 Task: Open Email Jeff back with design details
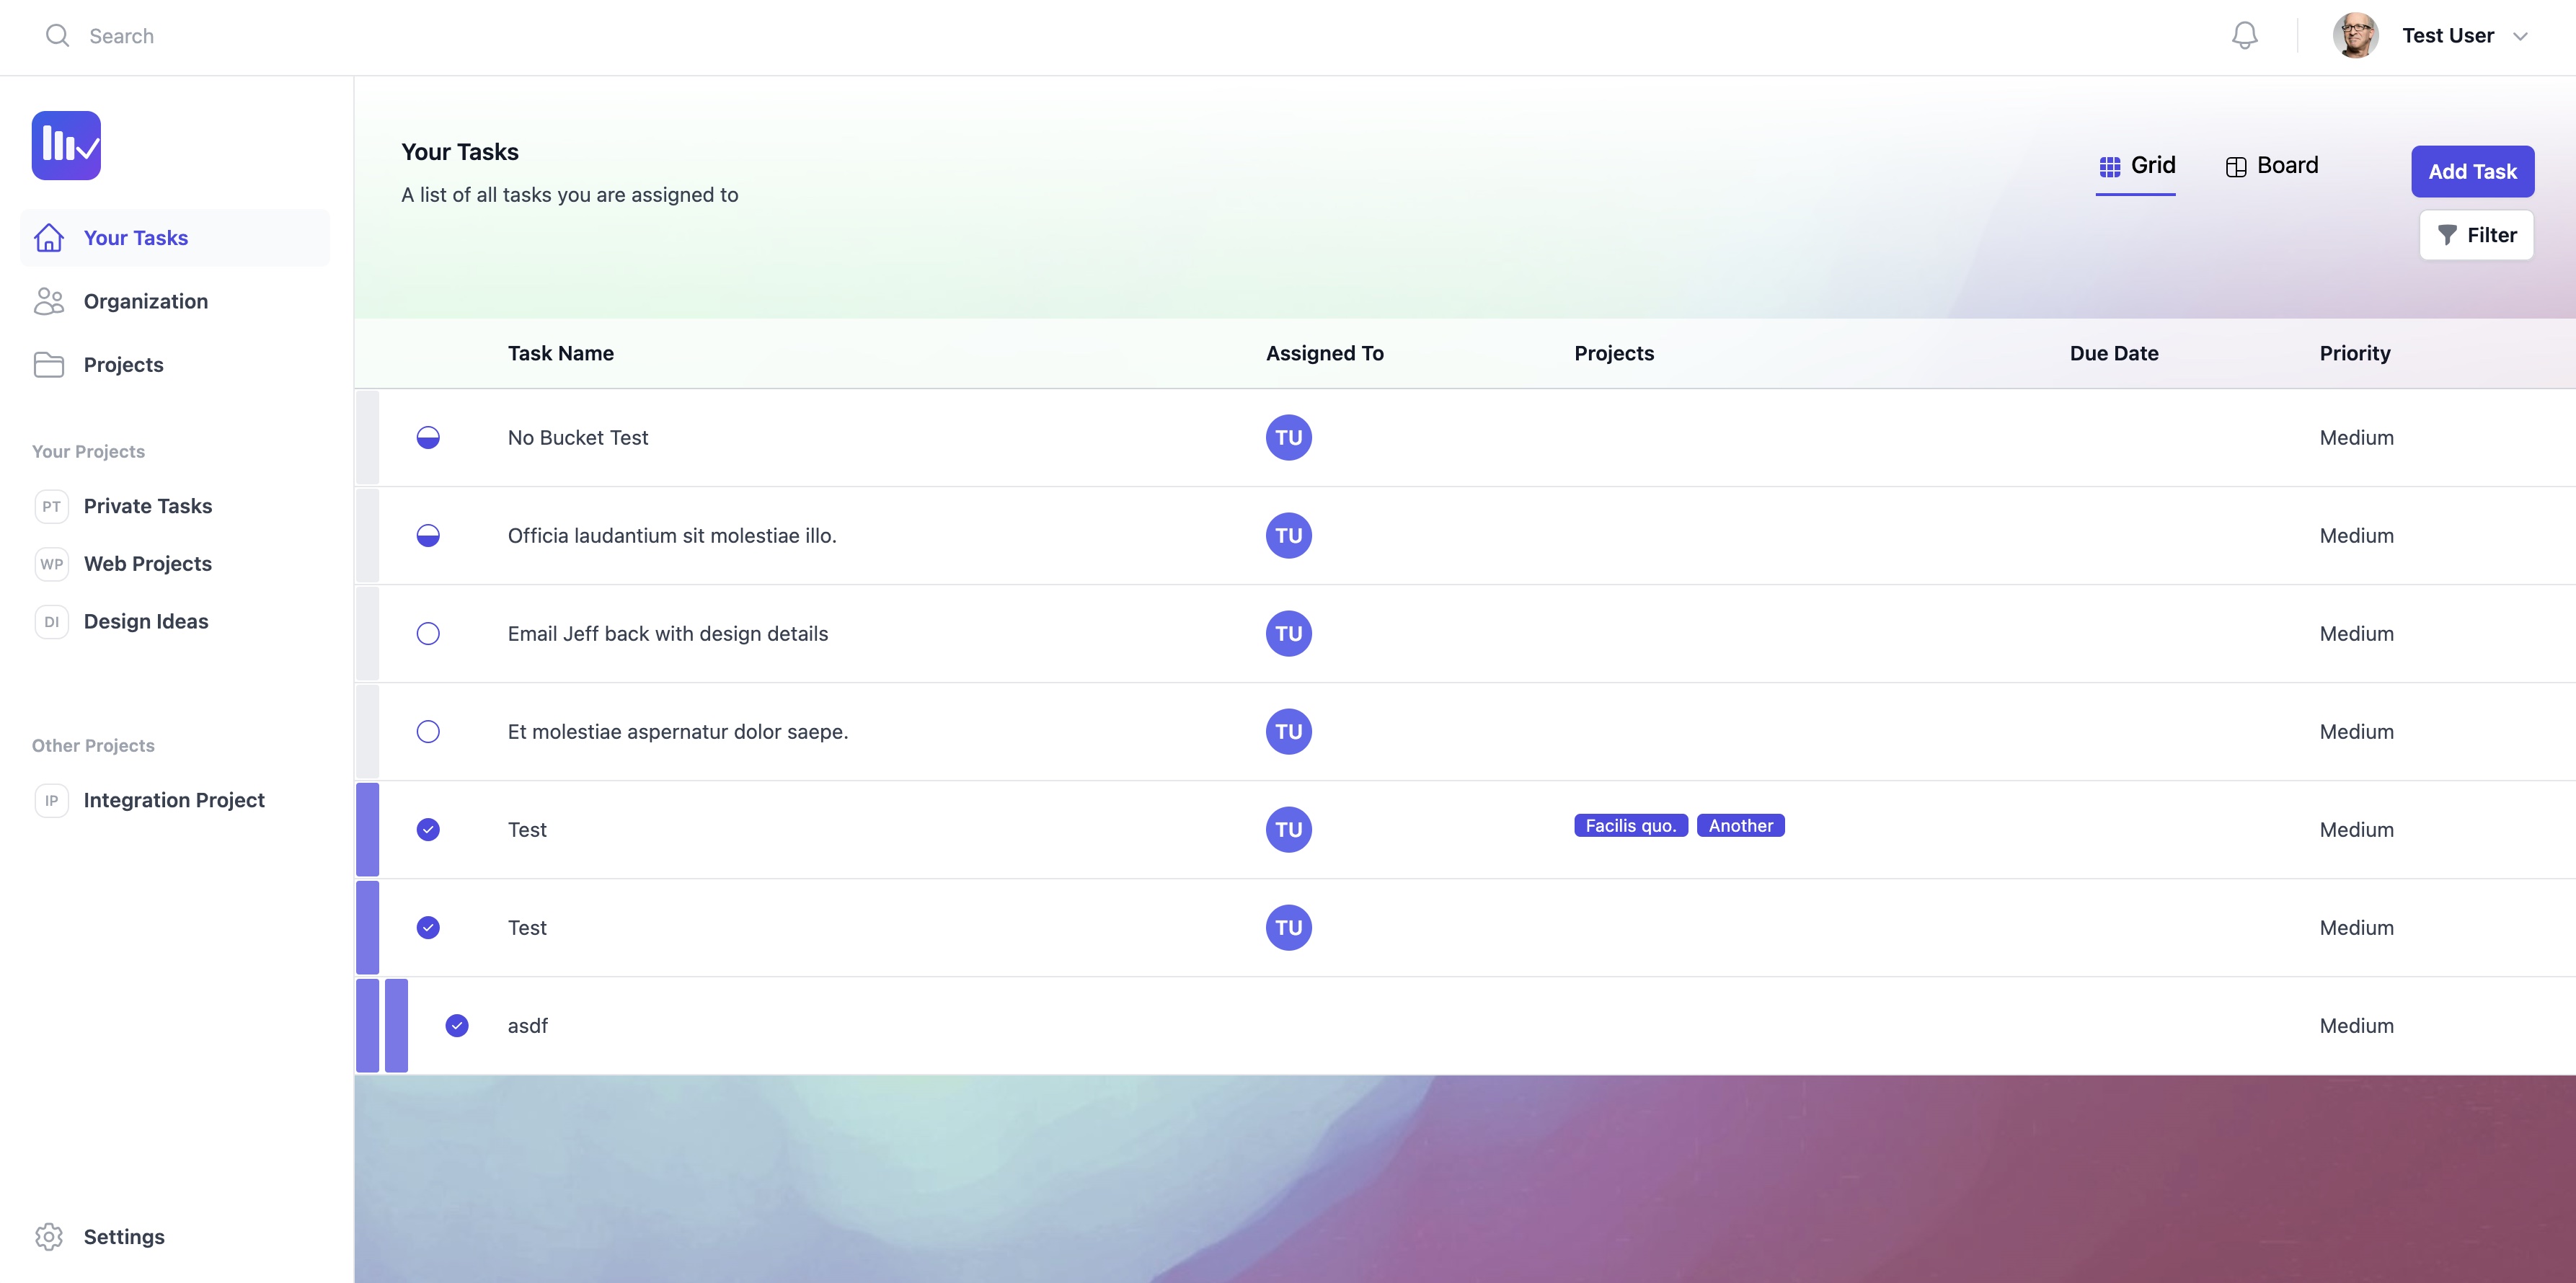pos(668,634)
